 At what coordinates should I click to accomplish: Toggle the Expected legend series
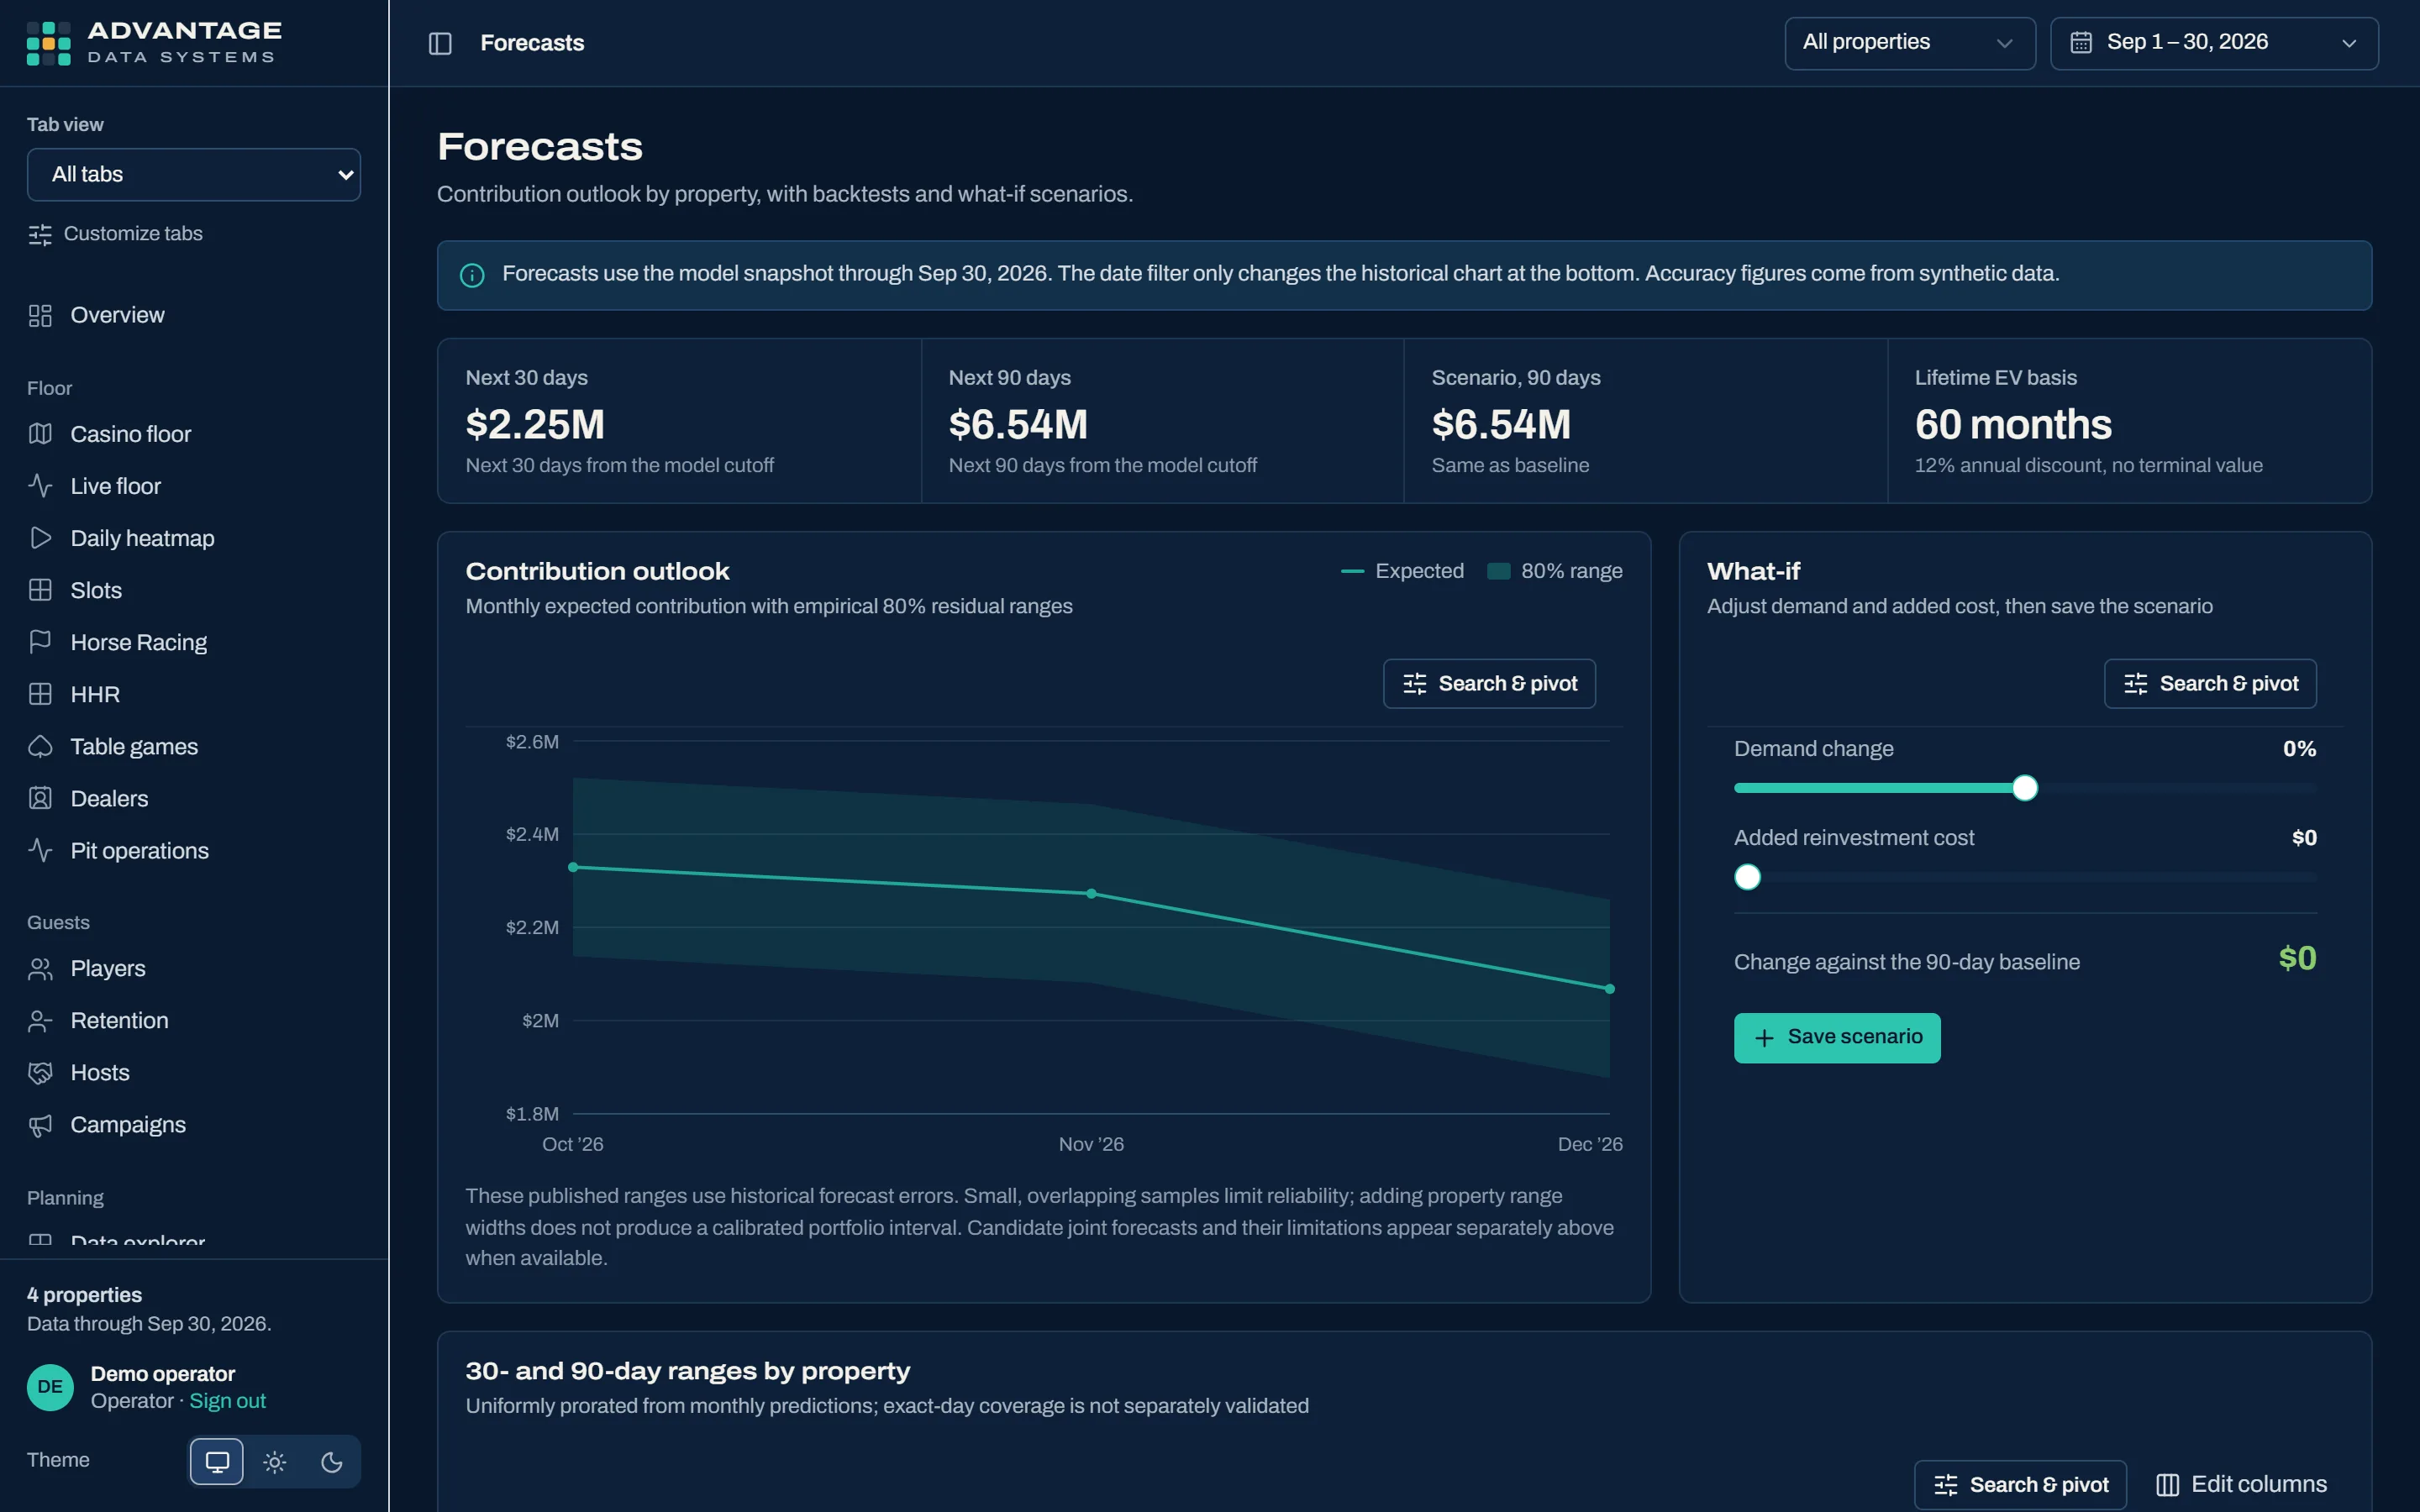(1402, 571)
